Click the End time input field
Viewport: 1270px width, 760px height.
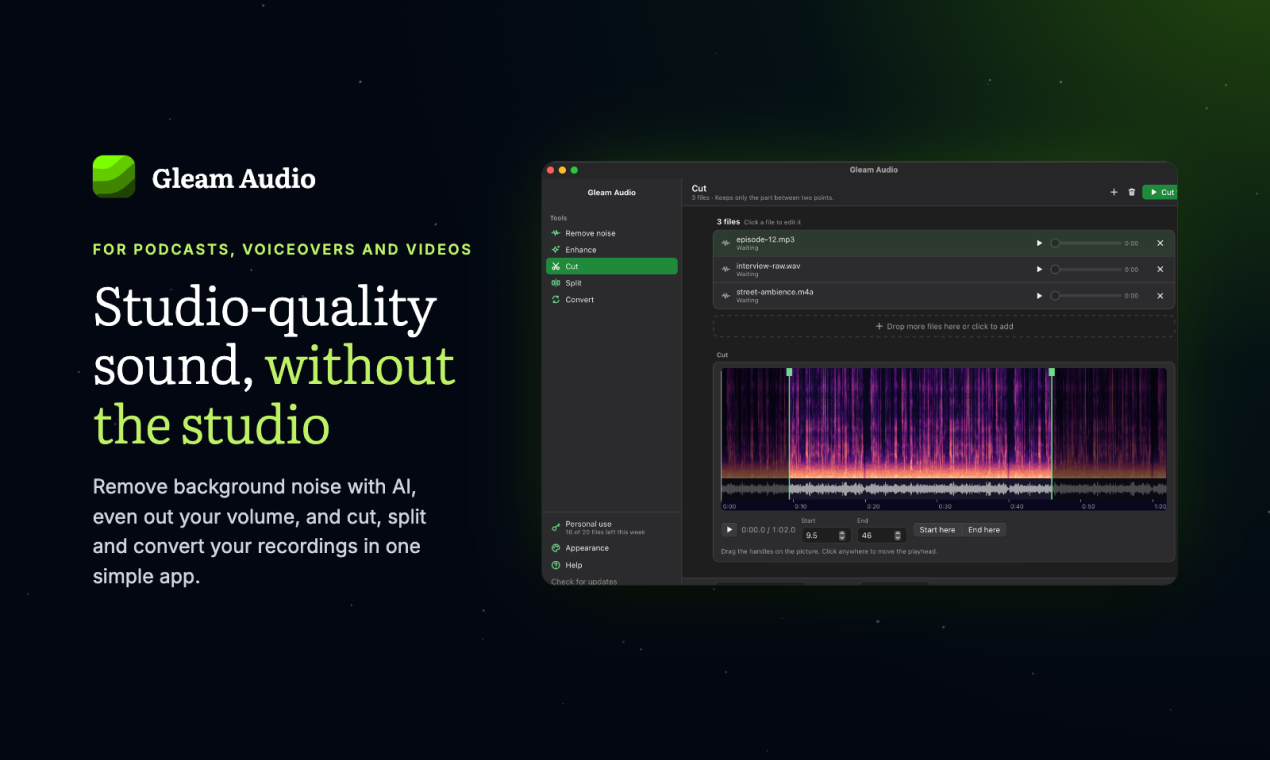[x=881, y=535]
